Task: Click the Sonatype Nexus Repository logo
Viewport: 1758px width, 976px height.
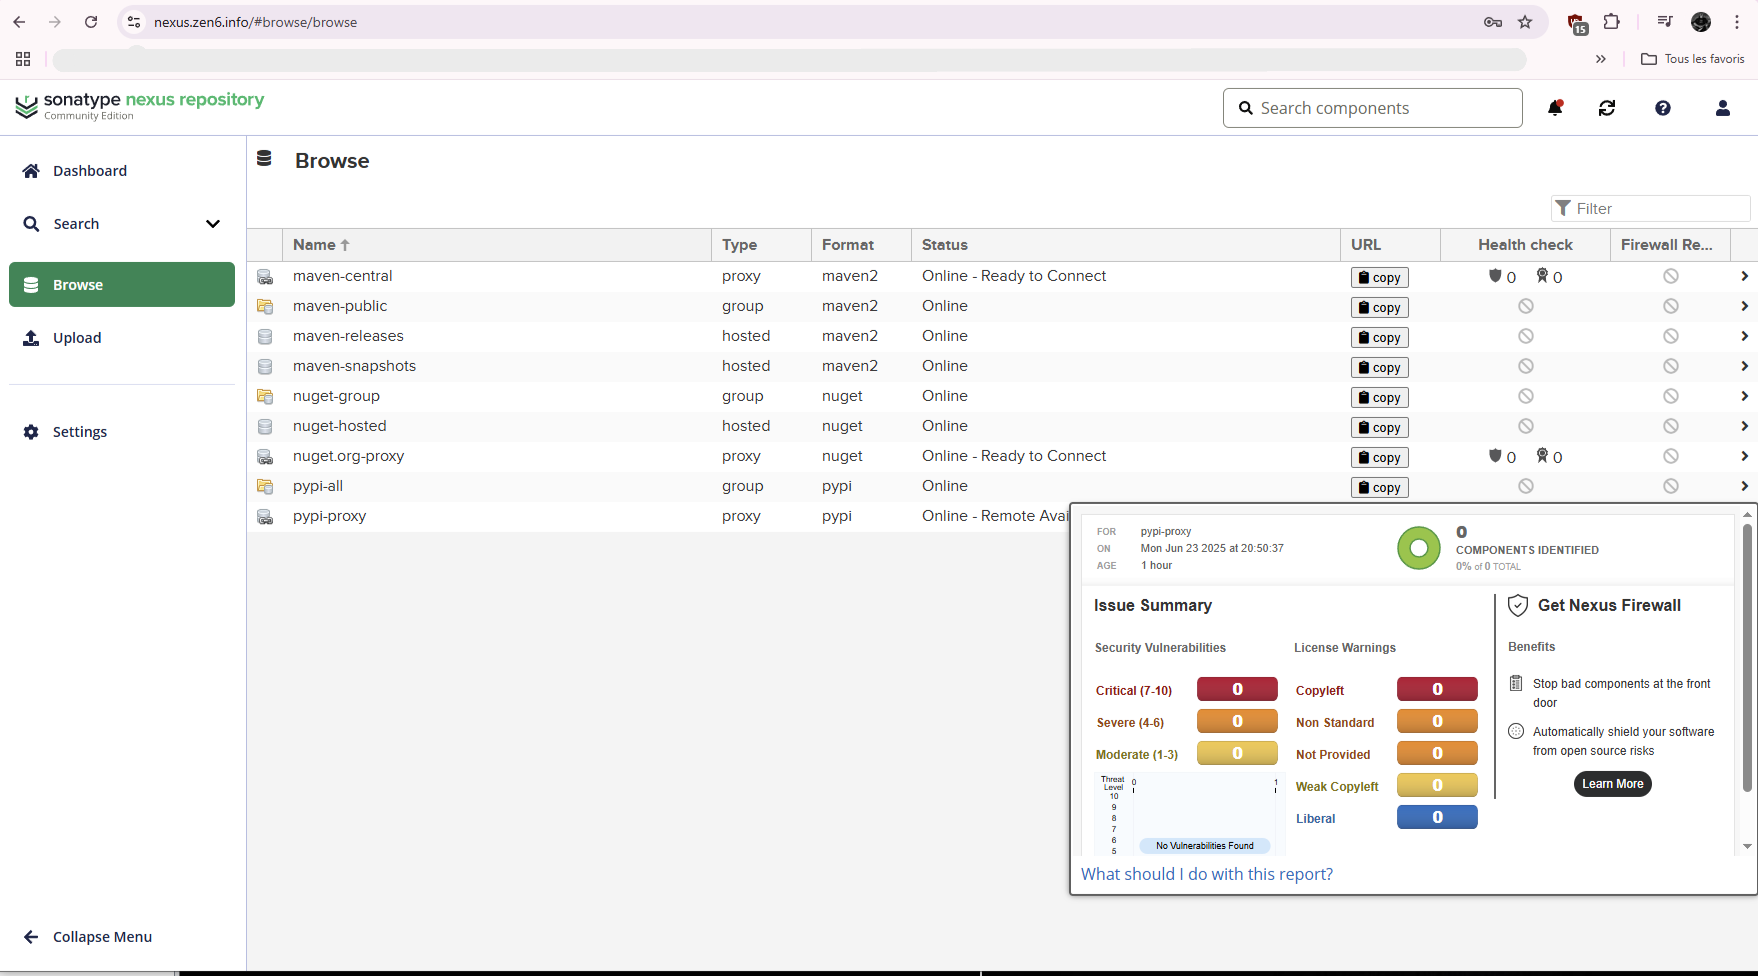Action: 140,105
